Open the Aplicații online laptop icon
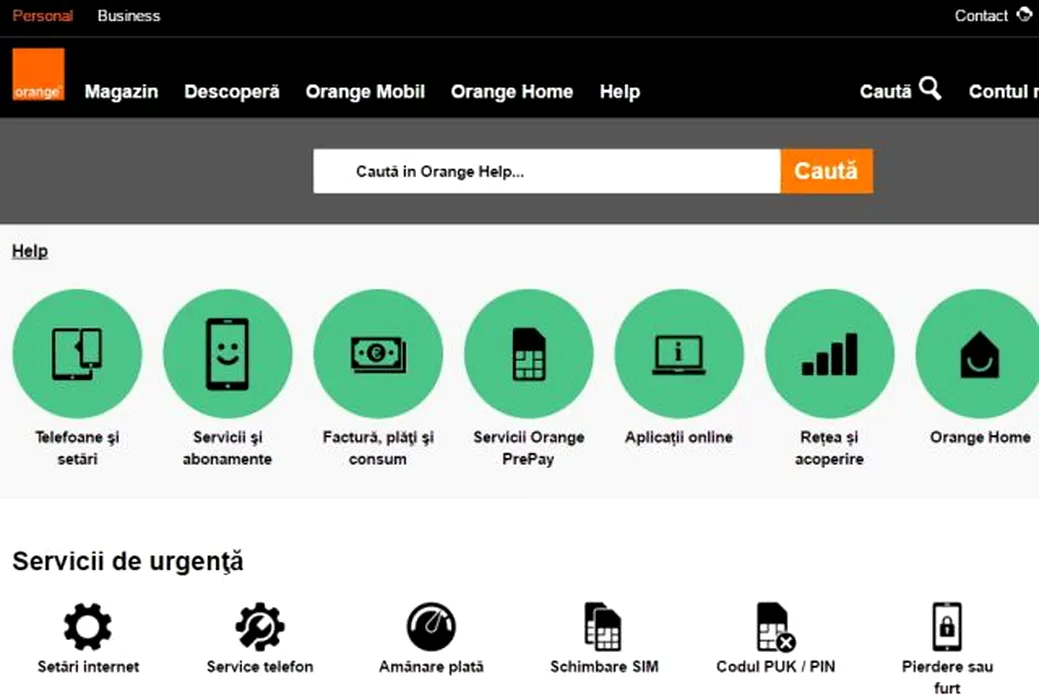The width and height of the screenshot is (1039, 700). 679,353
